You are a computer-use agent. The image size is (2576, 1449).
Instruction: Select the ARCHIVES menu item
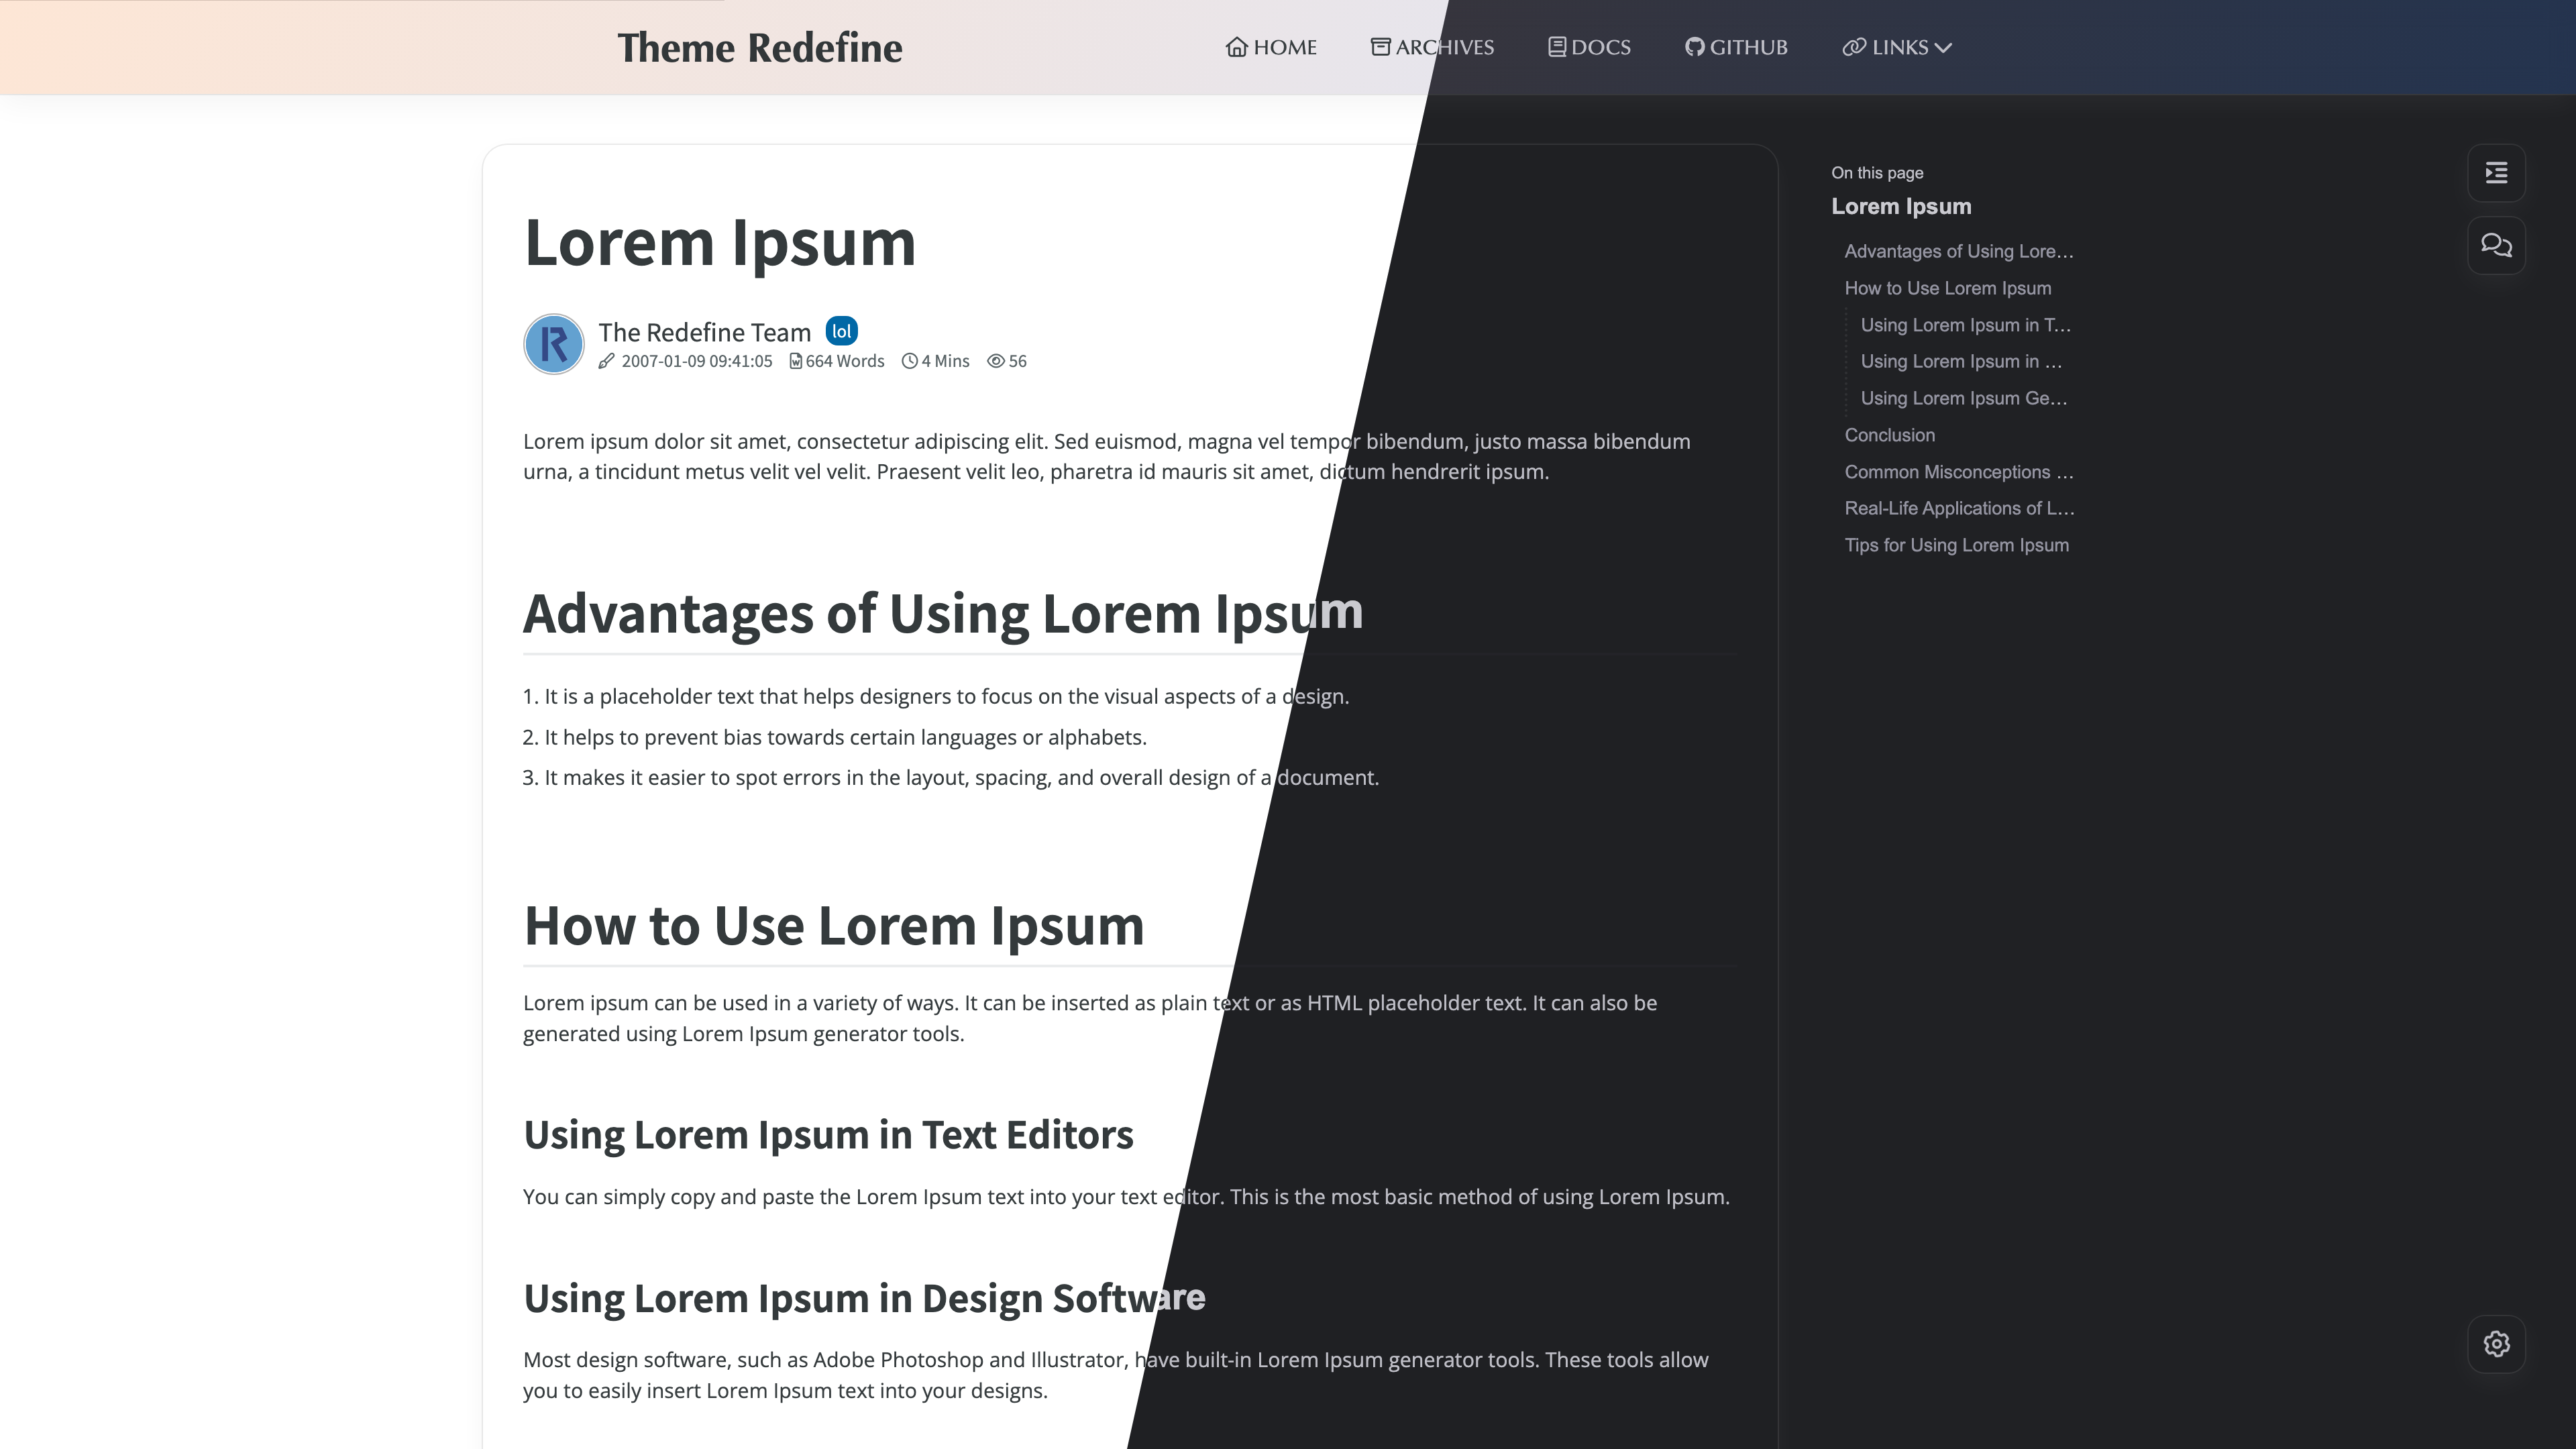[1432, 48]
